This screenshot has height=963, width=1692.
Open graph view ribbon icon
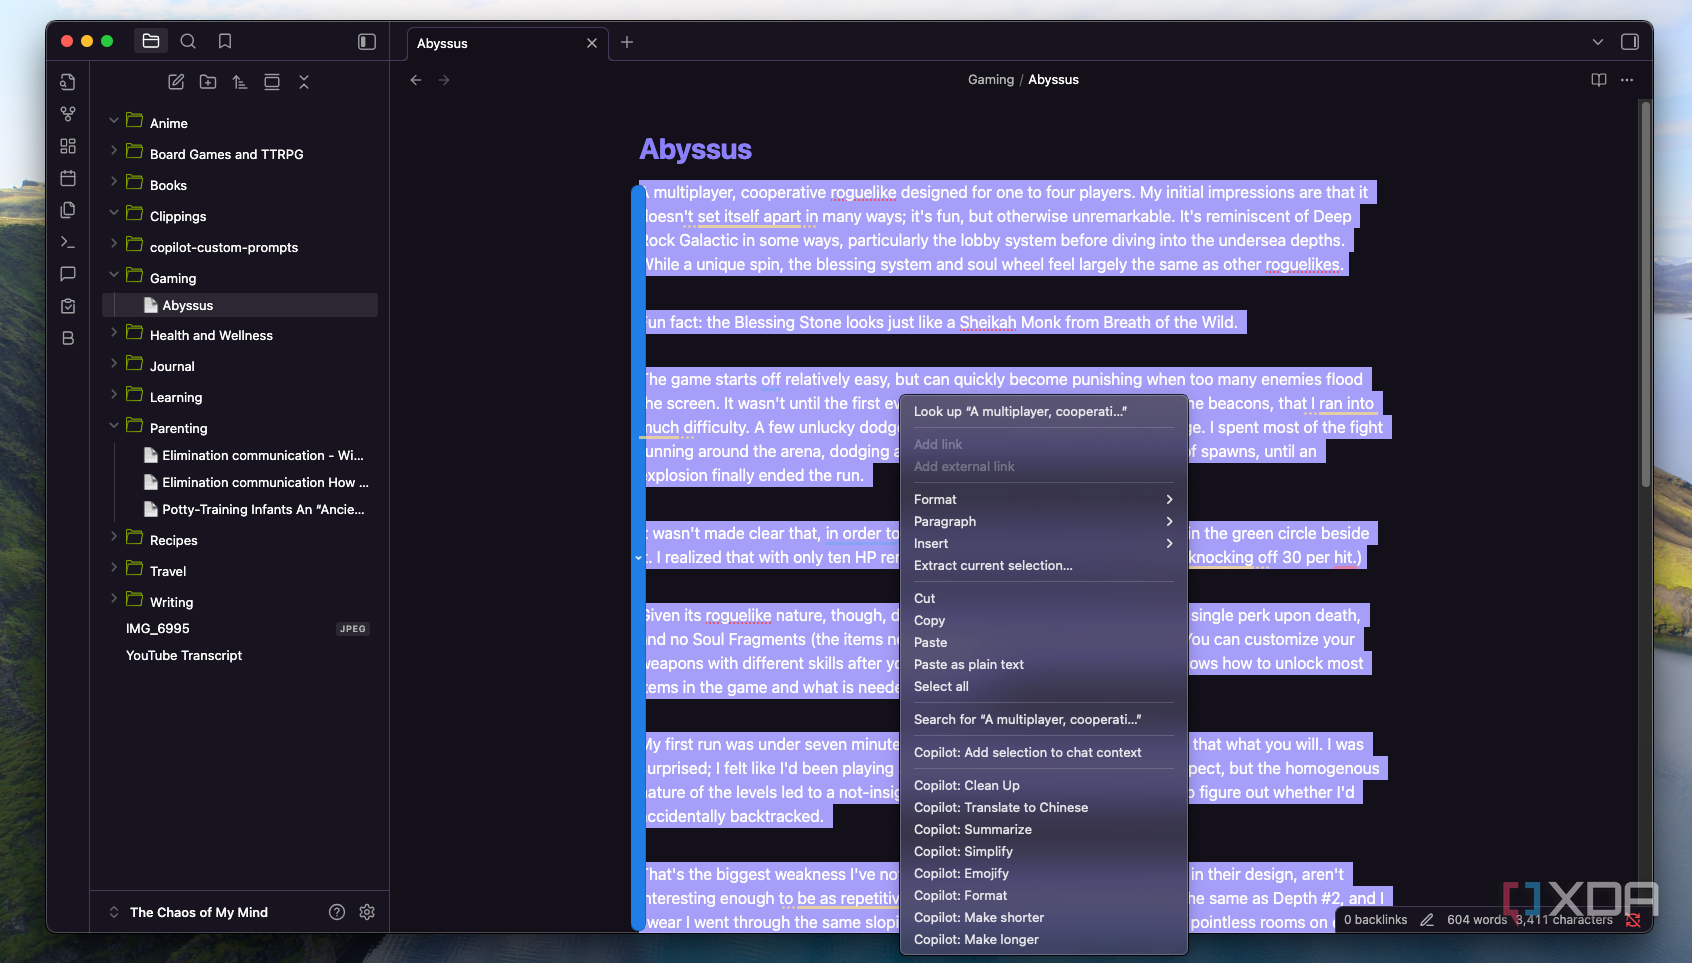[x=68, y=114]
